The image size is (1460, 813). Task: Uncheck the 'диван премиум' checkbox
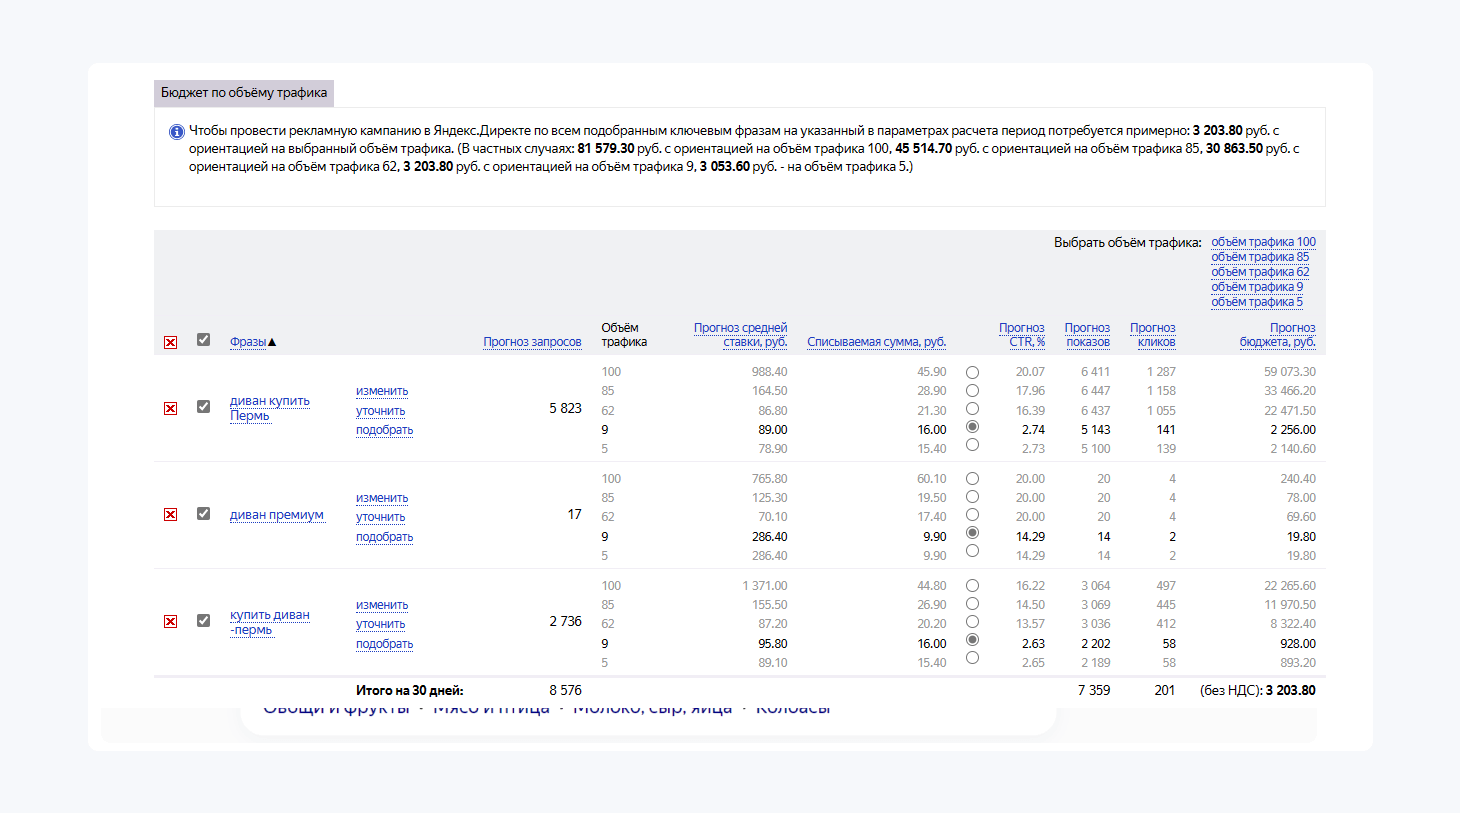pos(203,513)
